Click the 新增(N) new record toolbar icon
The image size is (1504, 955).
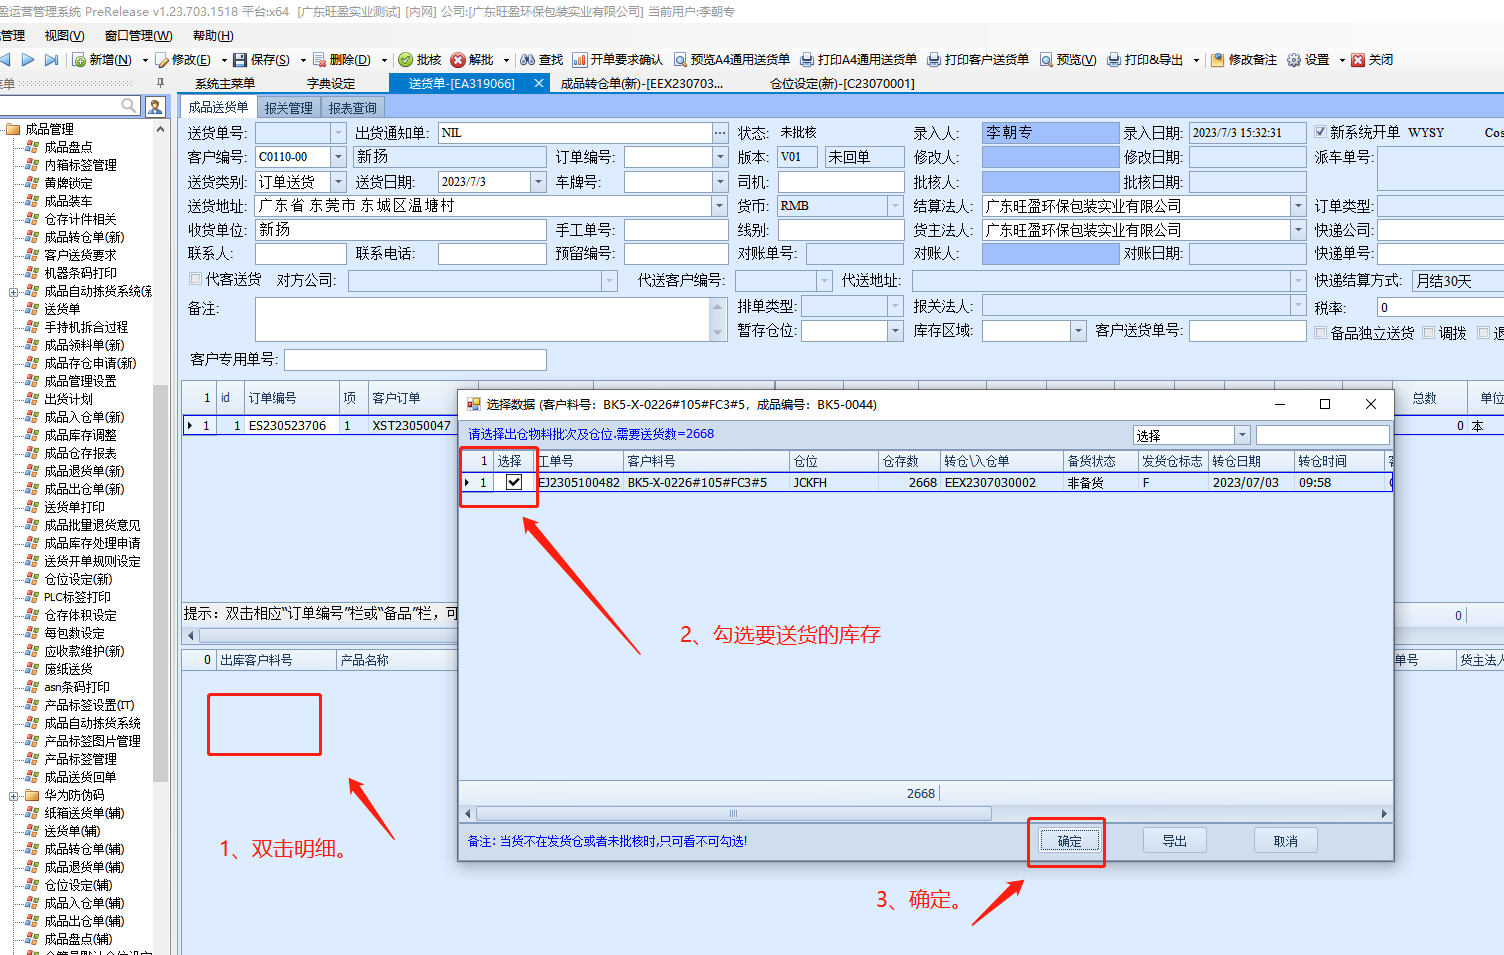pyautogui.click(x=79, y=60)
